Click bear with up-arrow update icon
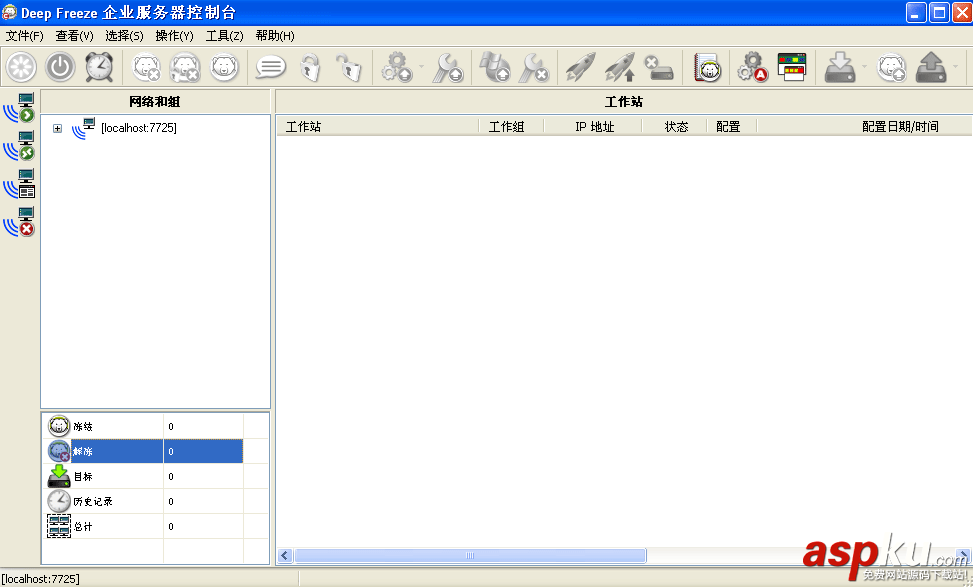 [x=892, y=67]
